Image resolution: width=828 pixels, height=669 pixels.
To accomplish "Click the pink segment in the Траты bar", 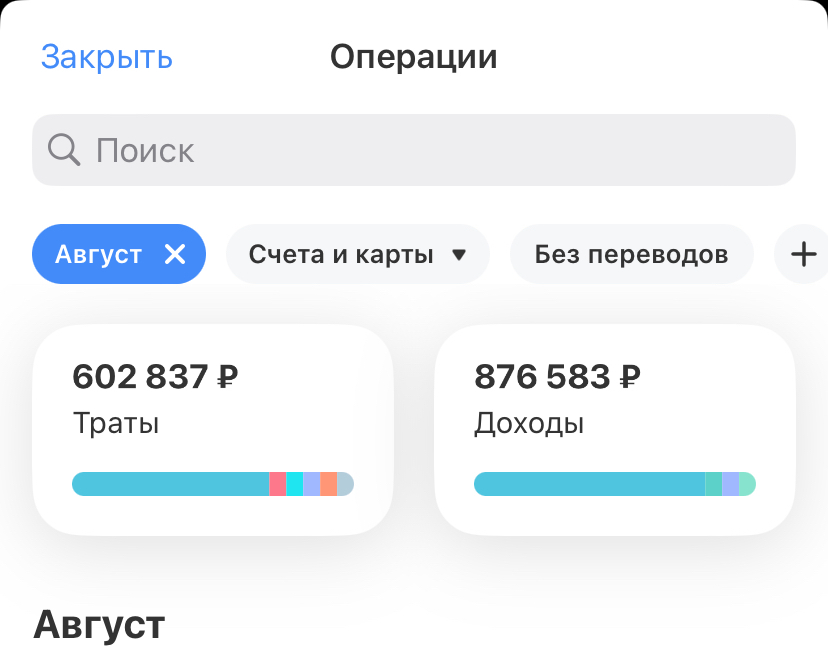I will pyautogui.click(x=278, y=484).
